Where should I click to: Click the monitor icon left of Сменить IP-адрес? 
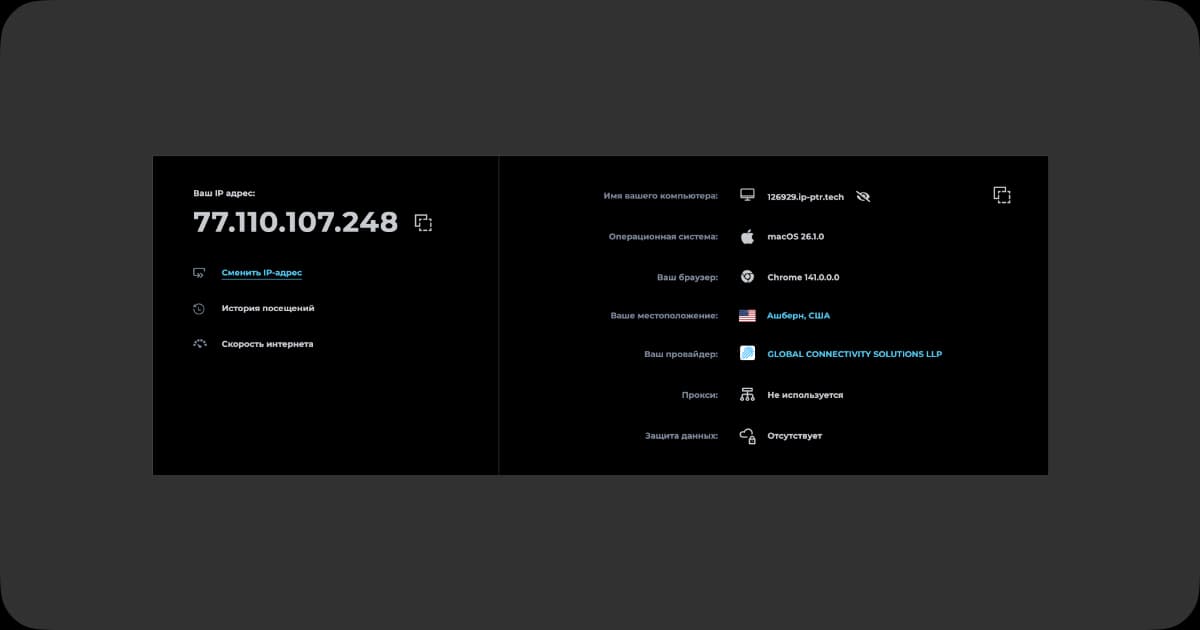point(199,273)
